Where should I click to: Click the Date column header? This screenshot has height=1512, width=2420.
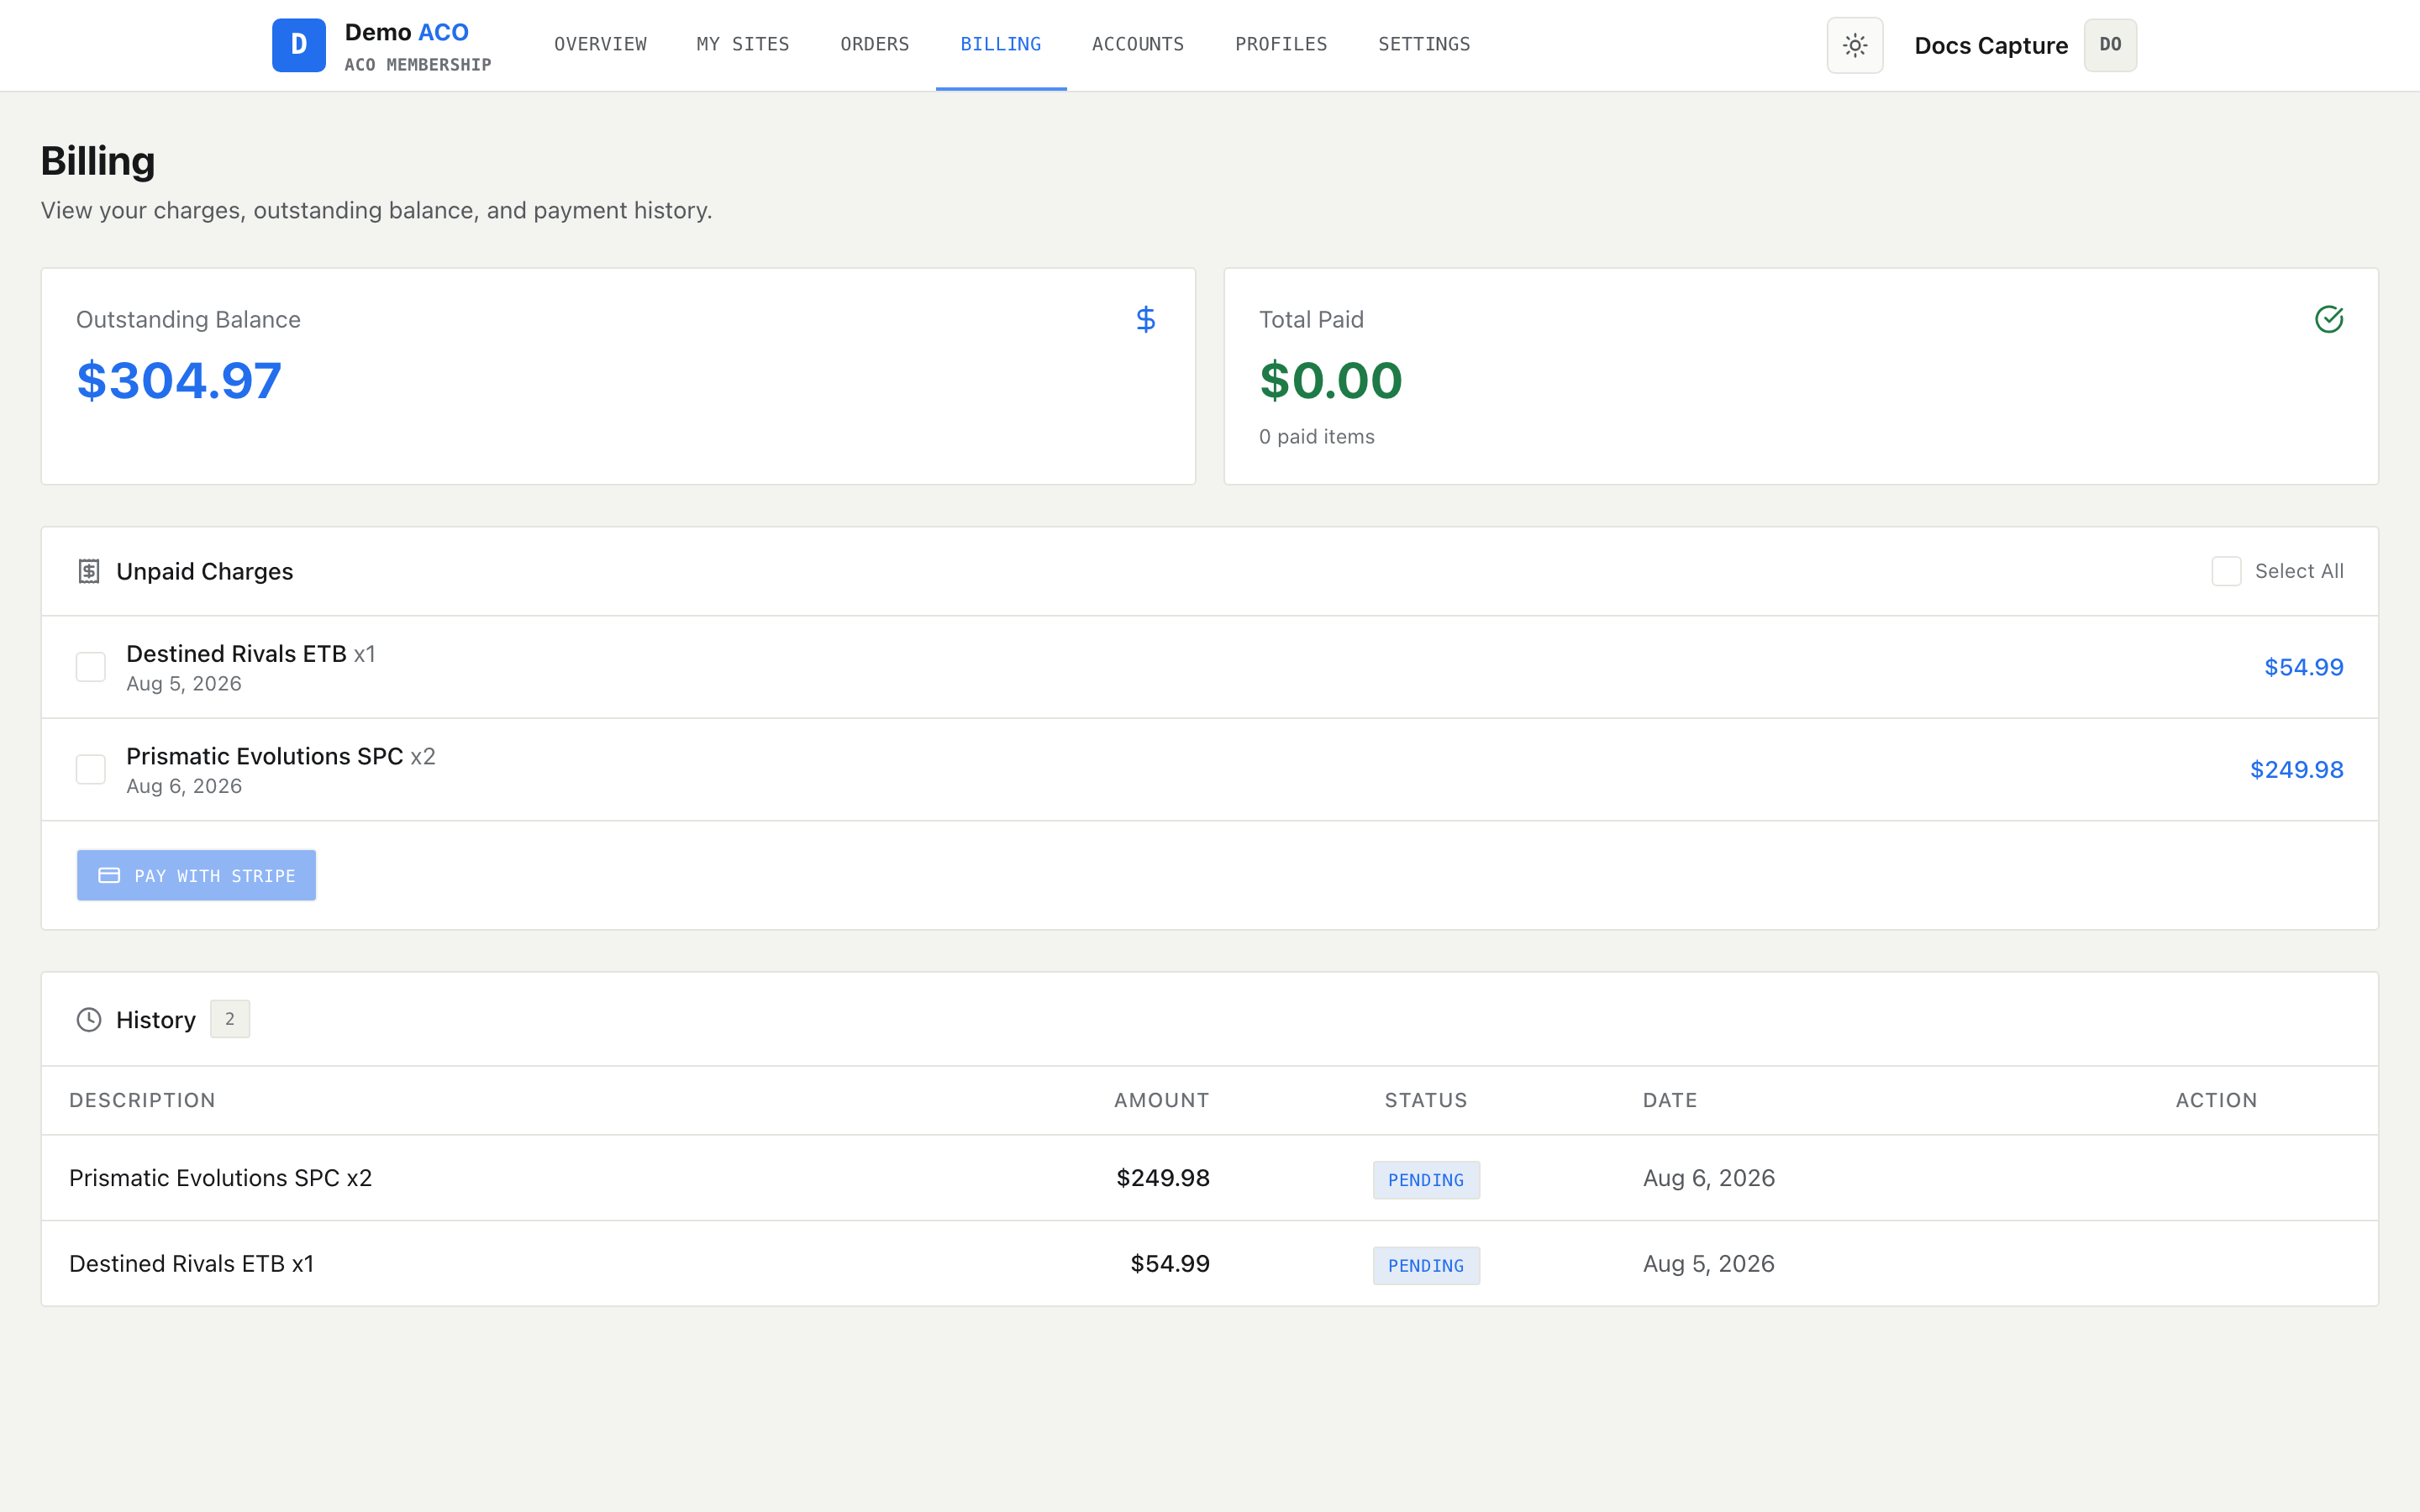click(x=1670, y=1100)
